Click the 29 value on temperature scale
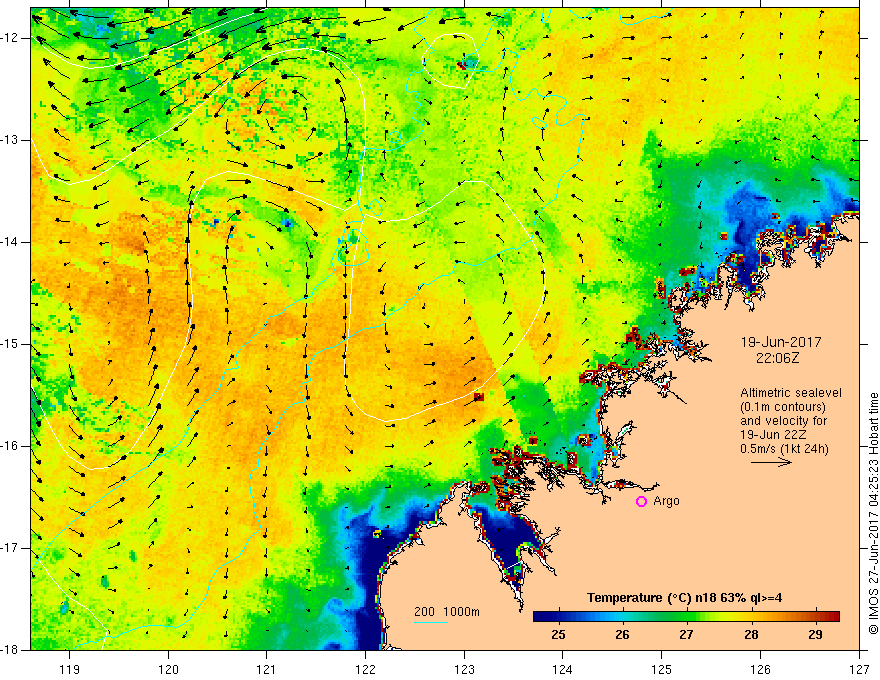Image resolution: width=880 pixels, height=680 pixels. 815,635
